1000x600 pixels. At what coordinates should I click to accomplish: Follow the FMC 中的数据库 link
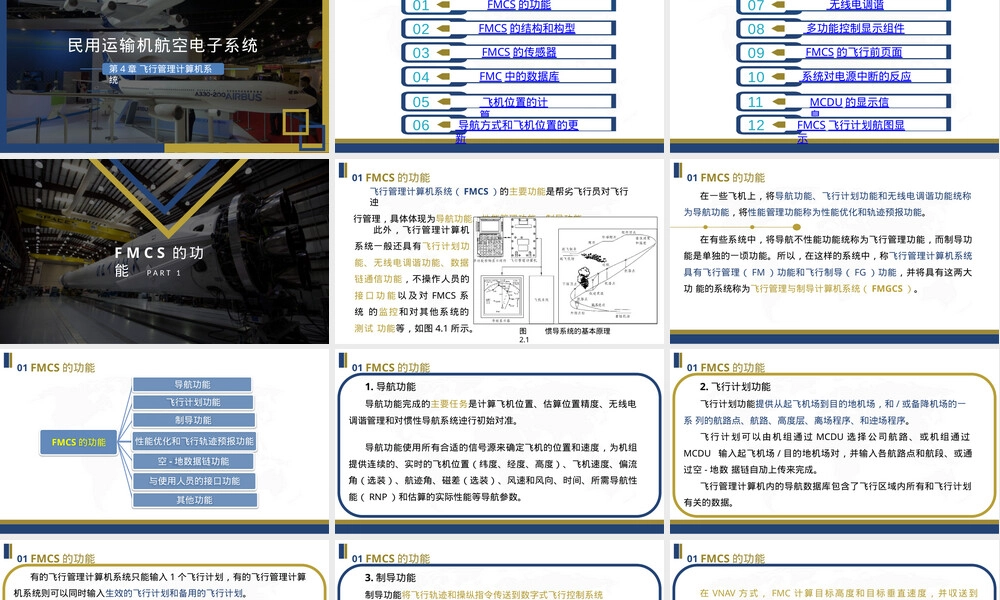(x=519, y=77)
